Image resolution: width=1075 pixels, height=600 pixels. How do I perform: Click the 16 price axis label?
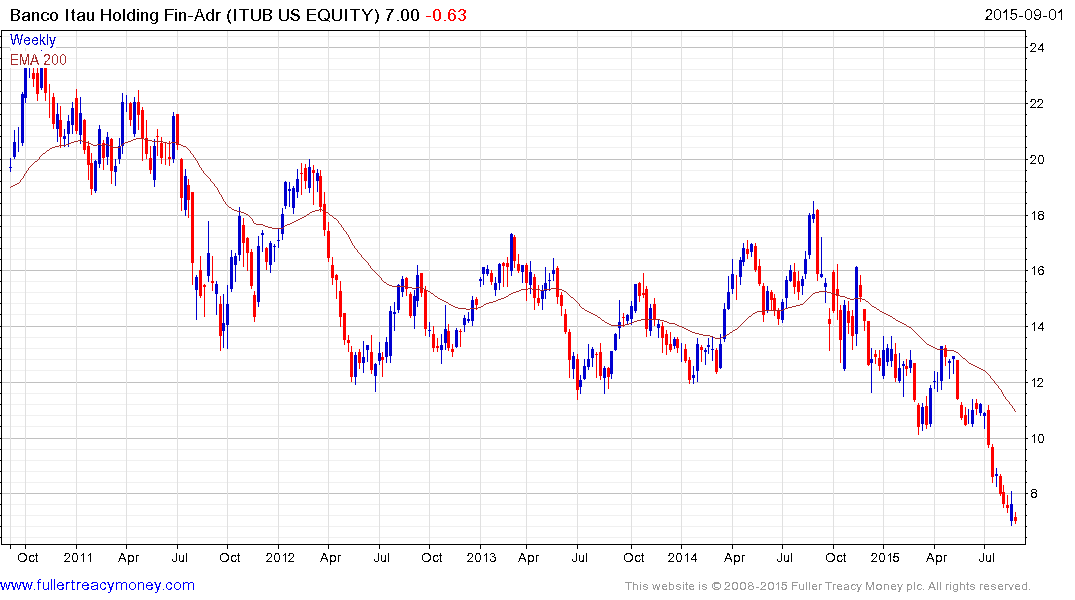(1037, 271)
